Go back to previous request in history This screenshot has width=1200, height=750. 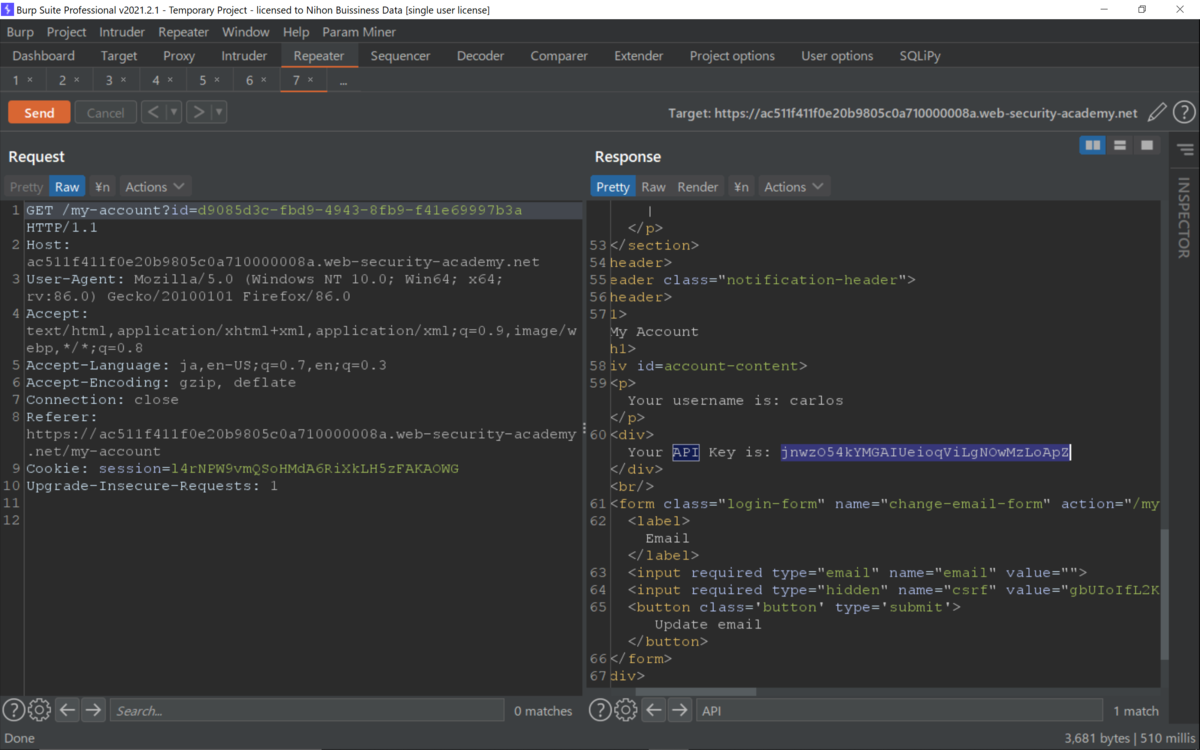(153, 112)
